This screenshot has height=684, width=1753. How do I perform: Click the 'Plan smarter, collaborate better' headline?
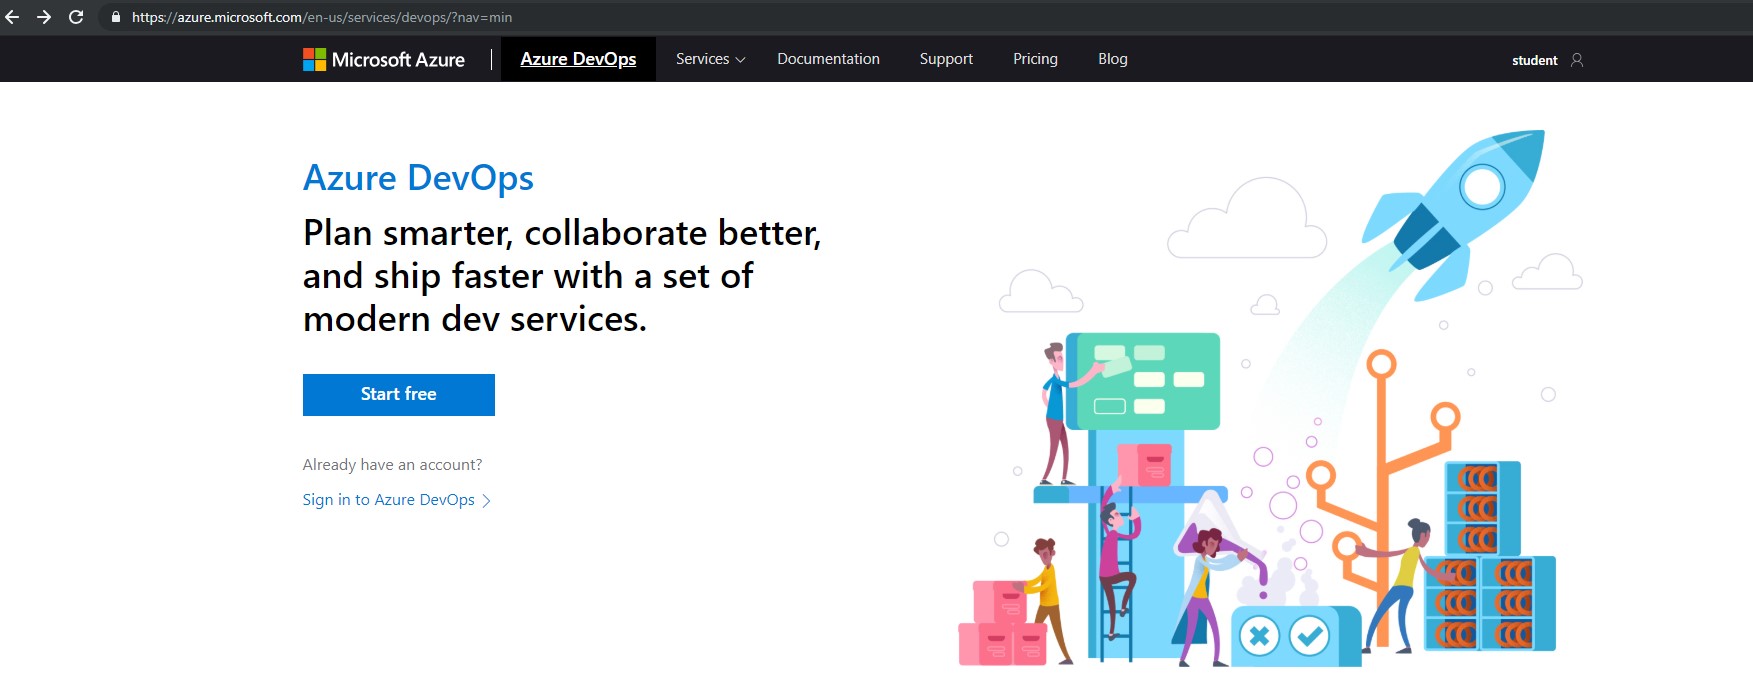click(x=562, y=276)
